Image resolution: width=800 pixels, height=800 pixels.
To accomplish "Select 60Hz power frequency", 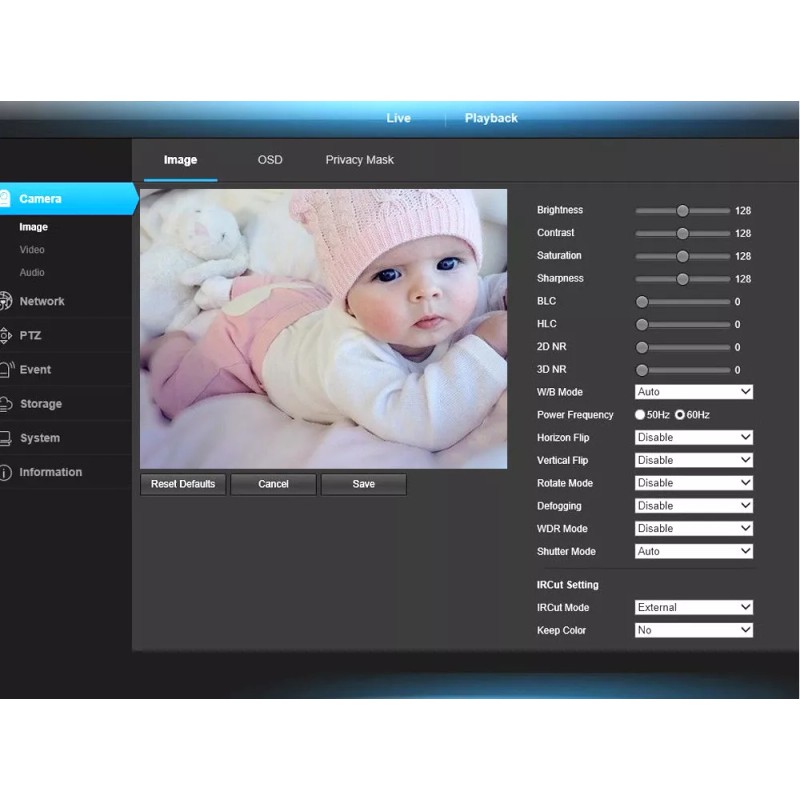I will (680, 415).
